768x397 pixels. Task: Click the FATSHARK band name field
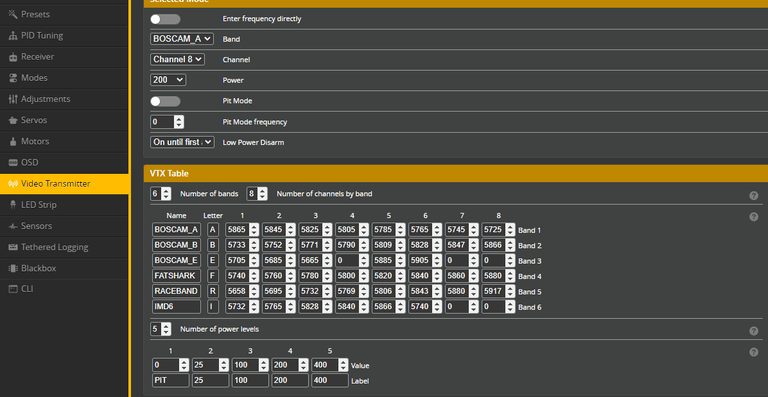click(x=176, y=276)
